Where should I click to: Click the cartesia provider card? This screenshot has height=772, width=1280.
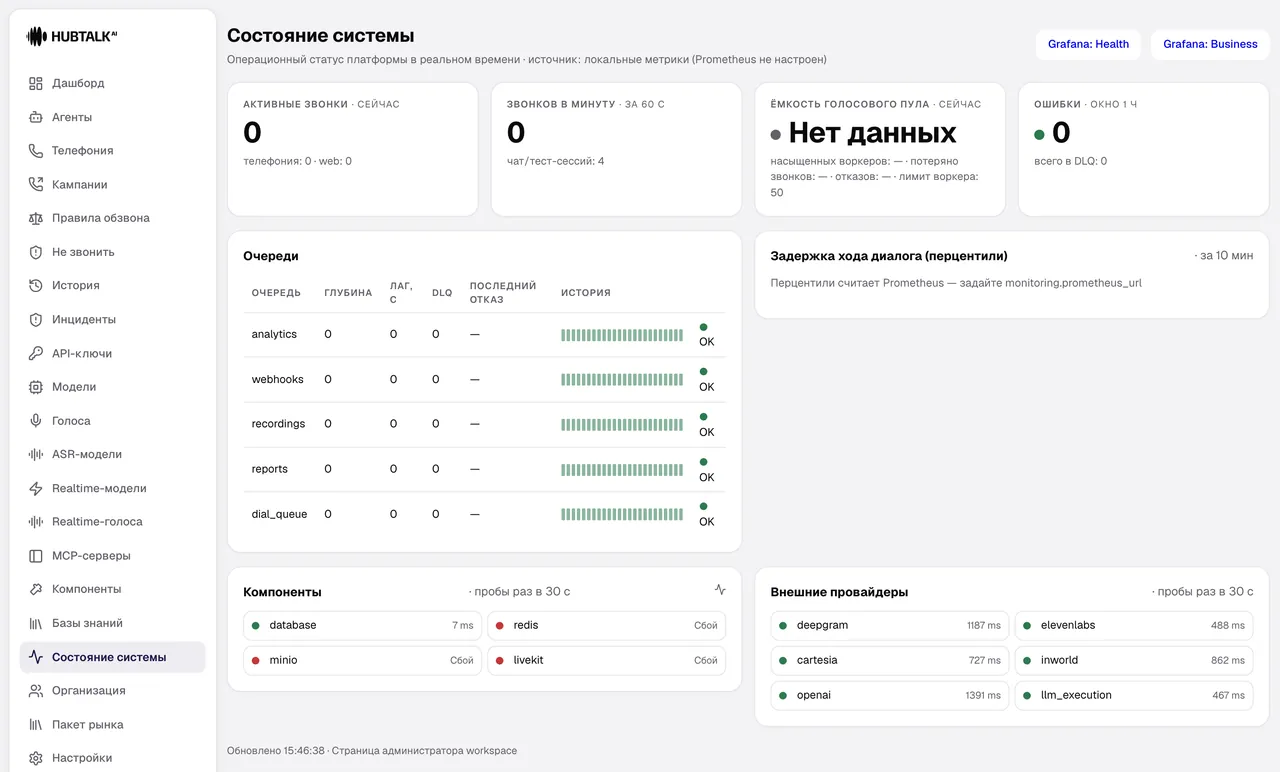point(890,660)
